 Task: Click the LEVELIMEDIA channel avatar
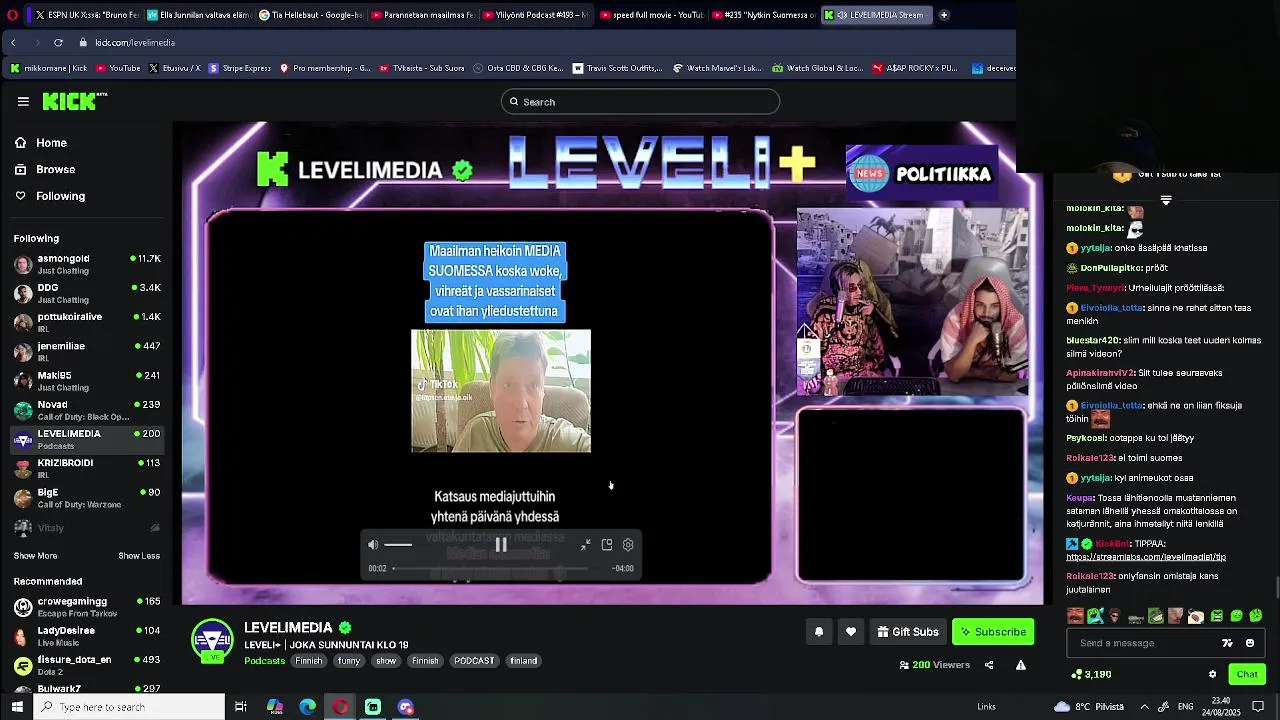(213, 642)
